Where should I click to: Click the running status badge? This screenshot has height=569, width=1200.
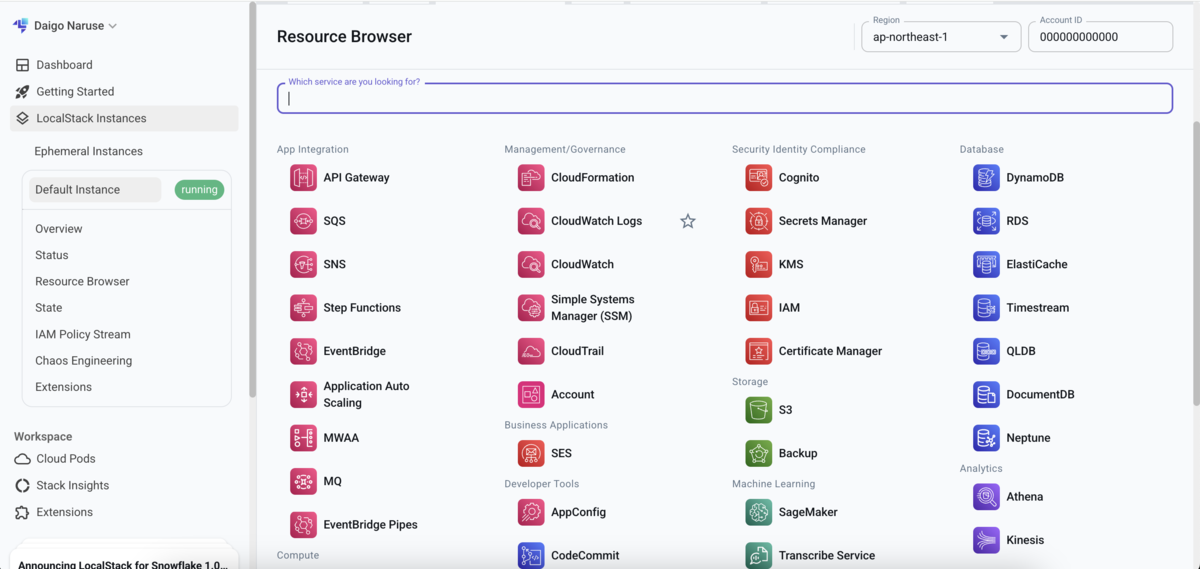coord(199,190)
